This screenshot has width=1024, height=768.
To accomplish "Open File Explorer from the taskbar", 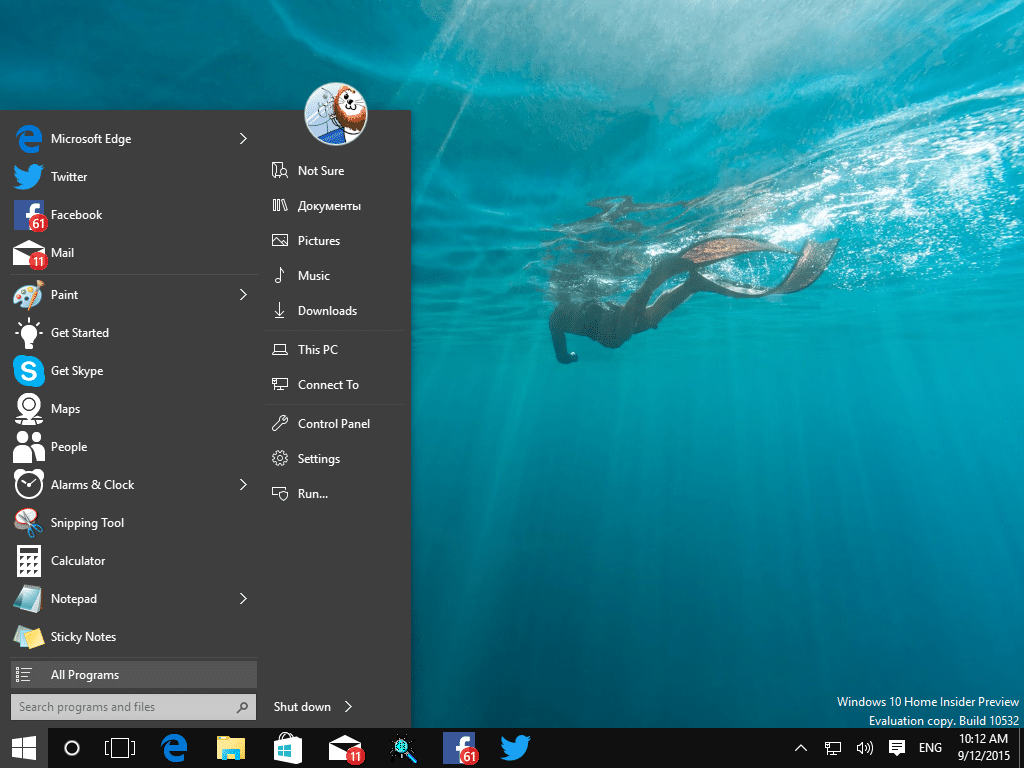I will [x=231, y=748].
